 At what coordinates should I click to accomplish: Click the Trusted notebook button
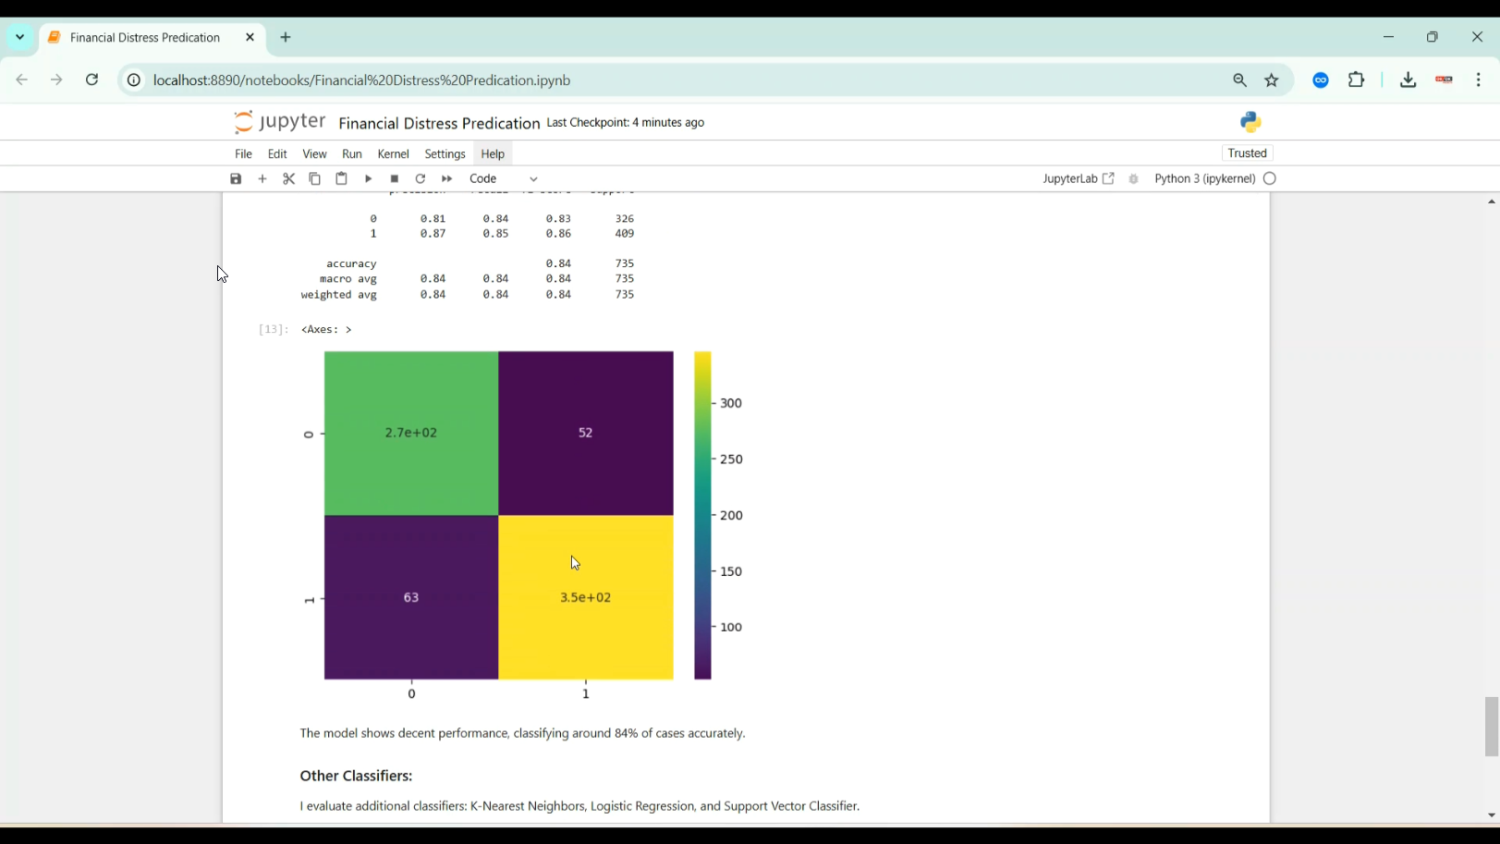click(1247, 153)
